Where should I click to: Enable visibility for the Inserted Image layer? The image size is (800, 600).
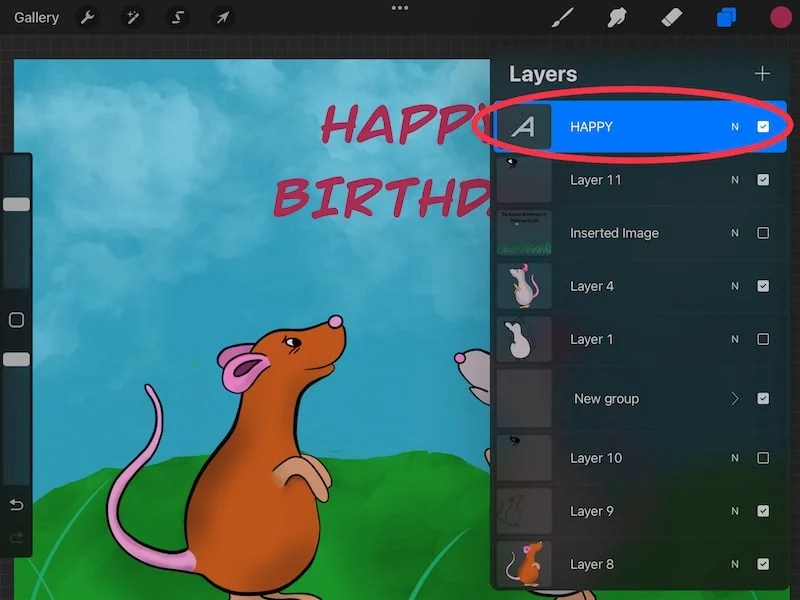pos(764,233)
